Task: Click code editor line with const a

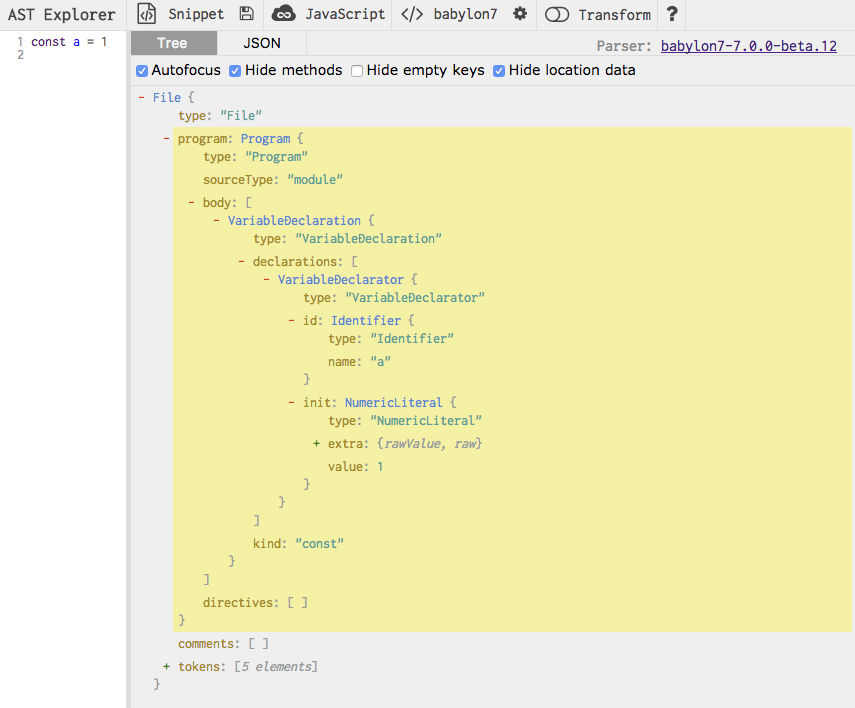Action: tap(68, 42)
